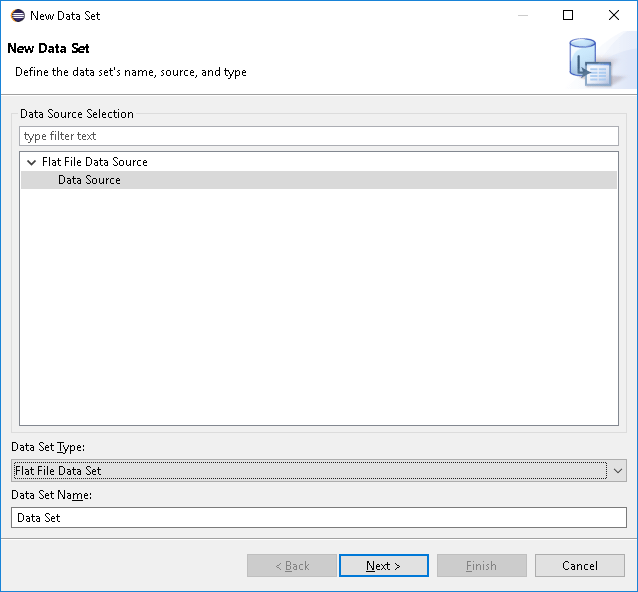Image resolution: width=638 pixels, height=592 pixels.
Task: Click empty area in data source tree
Action: click(x=319, y=305)
